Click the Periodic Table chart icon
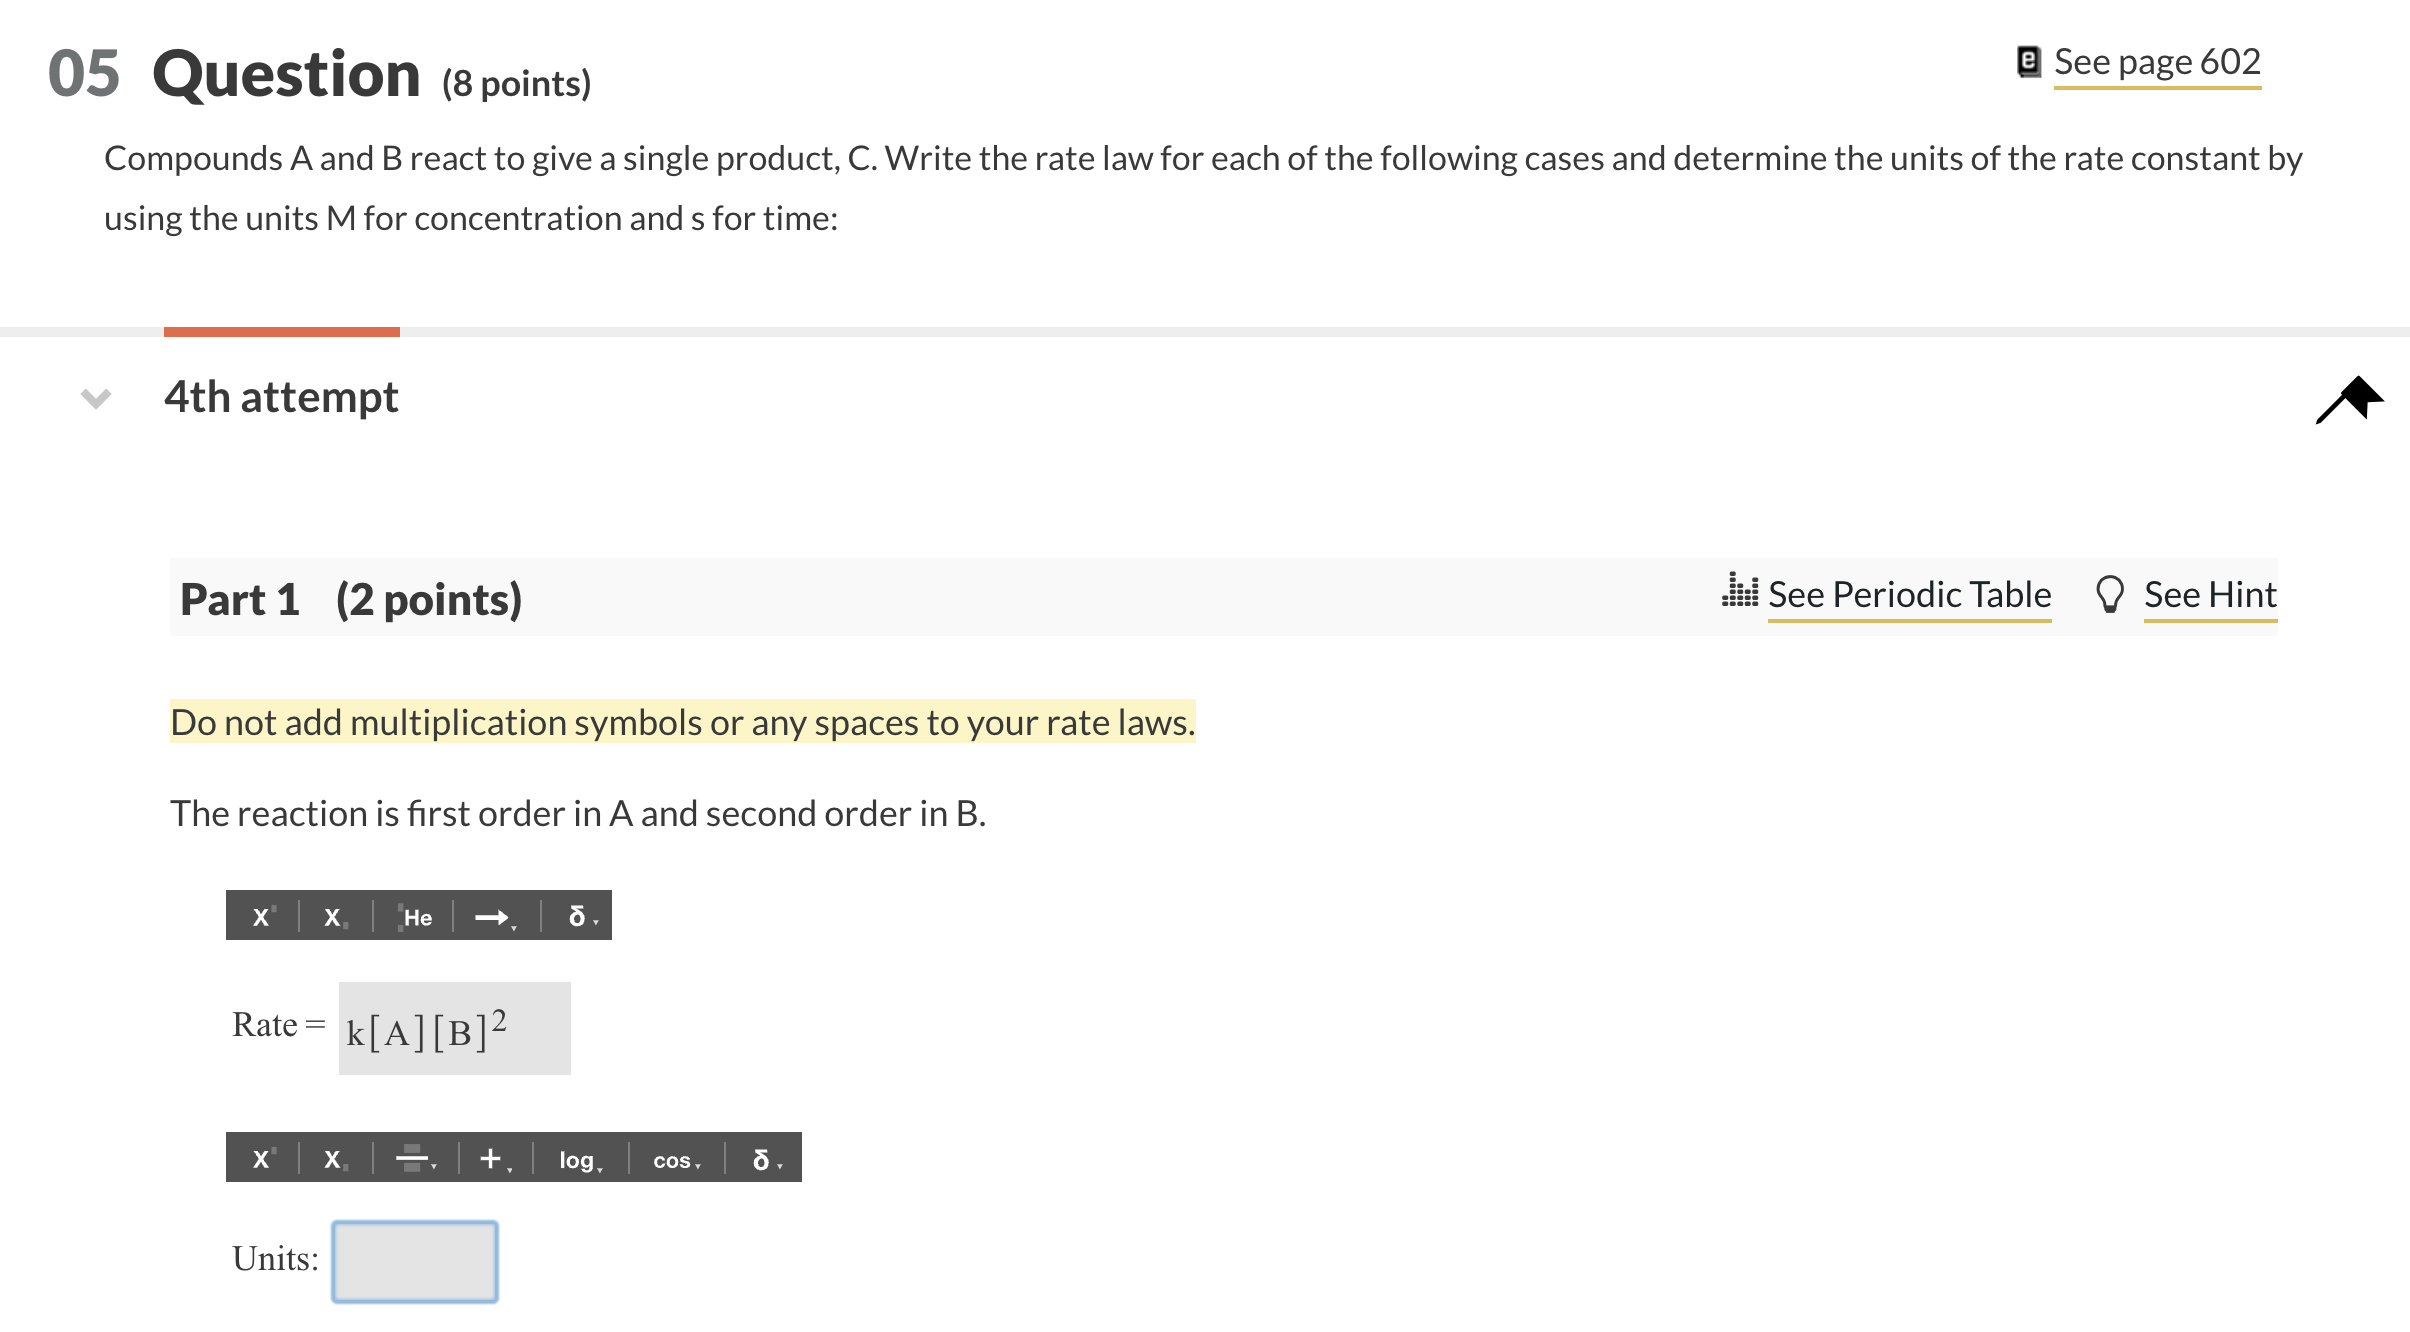This screenshot has width=2410, height=1332. tap(1741, 593)
